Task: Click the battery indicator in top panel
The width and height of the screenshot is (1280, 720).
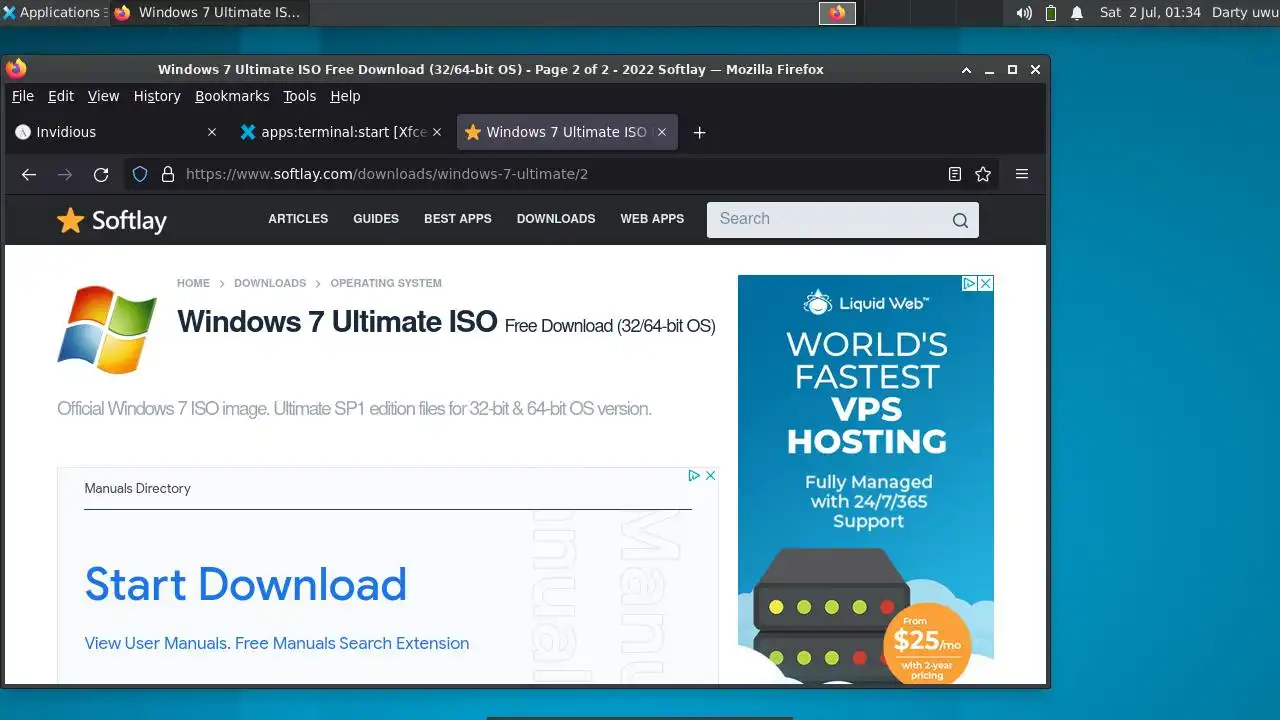Action: coord(1051,13)
